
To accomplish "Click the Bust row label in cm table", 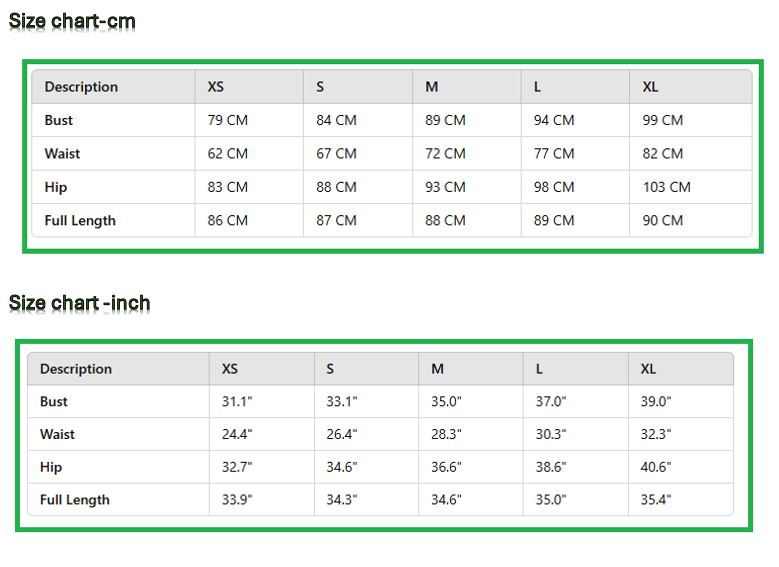I will pyautogui.click(x=59, y=120).
